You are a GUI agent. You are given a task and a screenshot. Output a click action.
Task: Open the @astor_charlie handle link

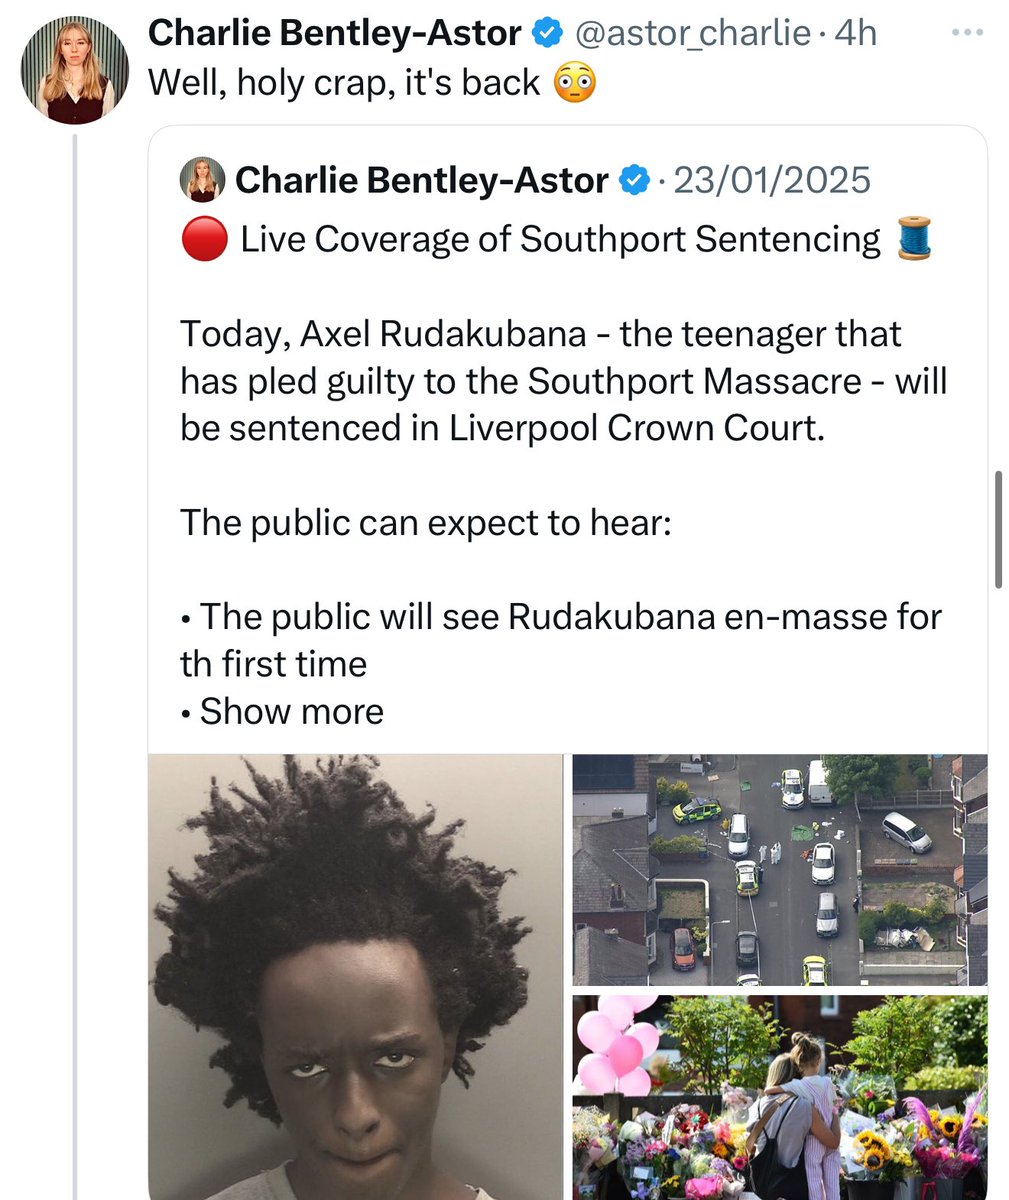[x=692, y=33]
